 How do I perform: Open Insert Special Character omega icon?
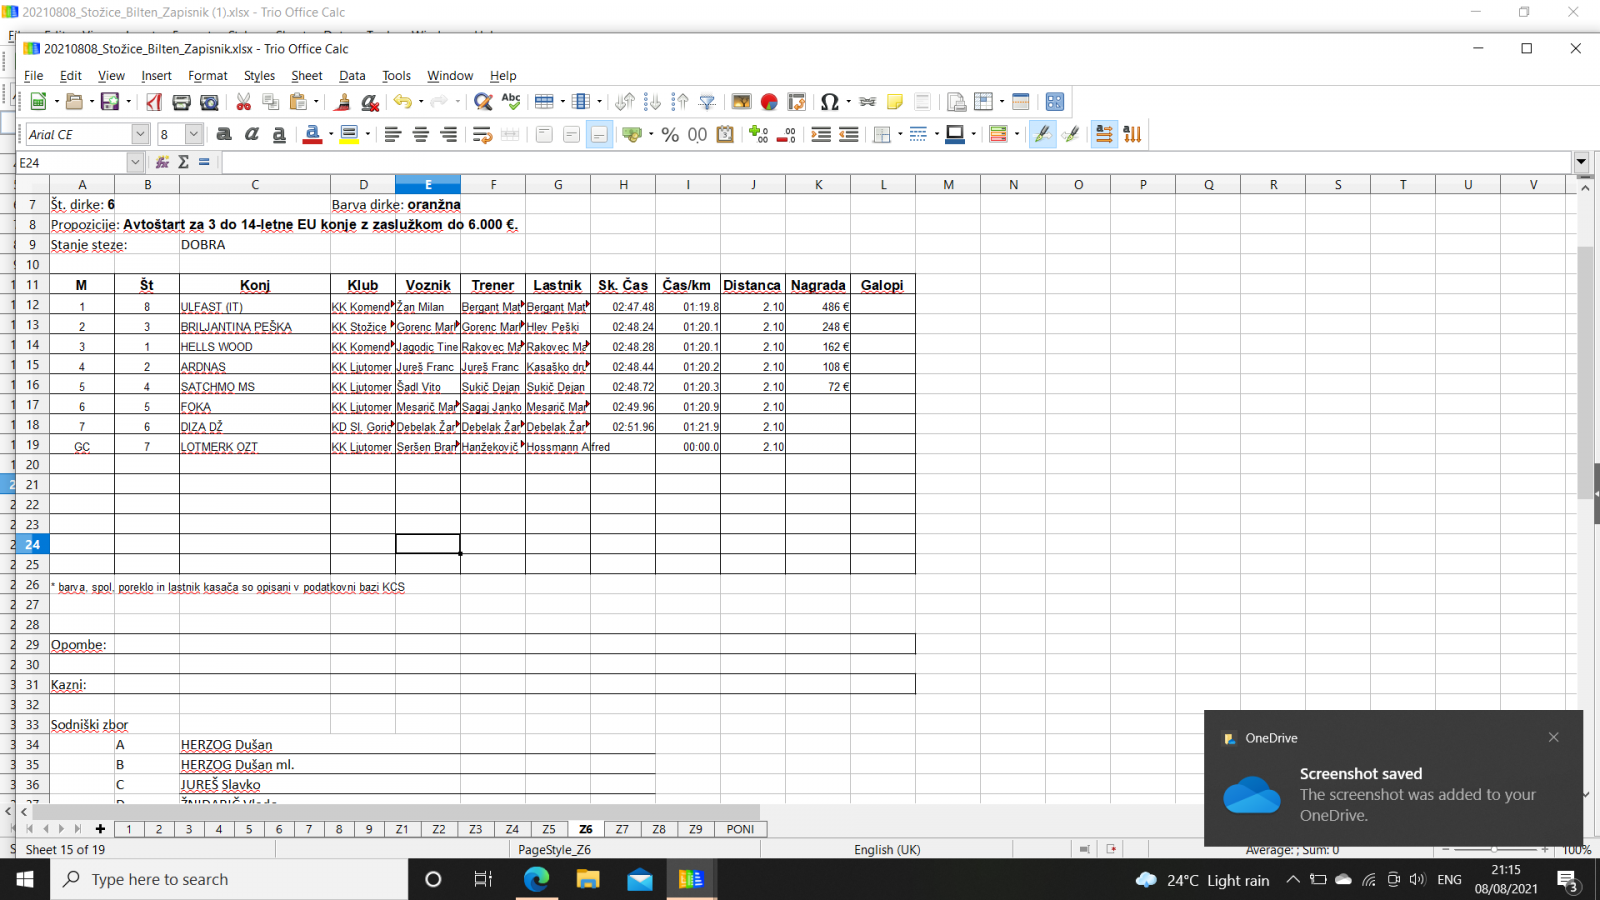tap(829, 102)
